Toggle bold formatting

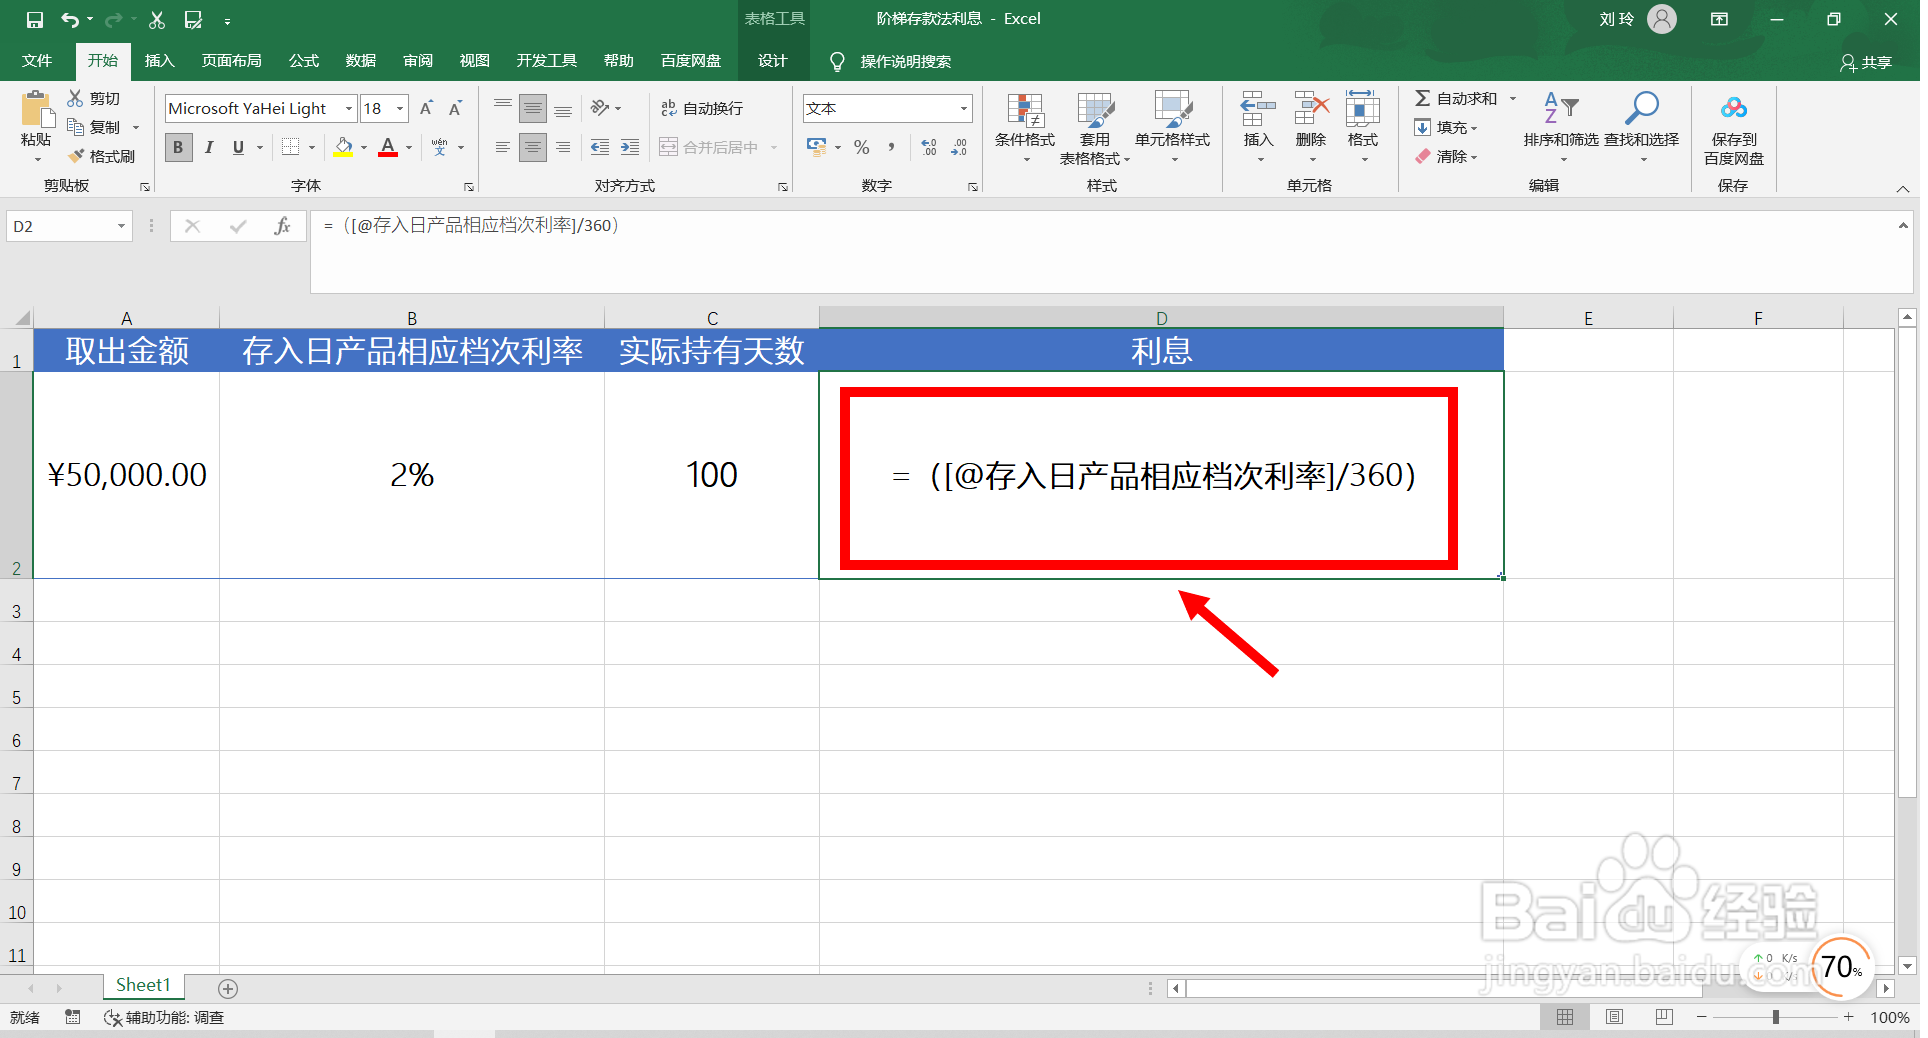[177, 147]
